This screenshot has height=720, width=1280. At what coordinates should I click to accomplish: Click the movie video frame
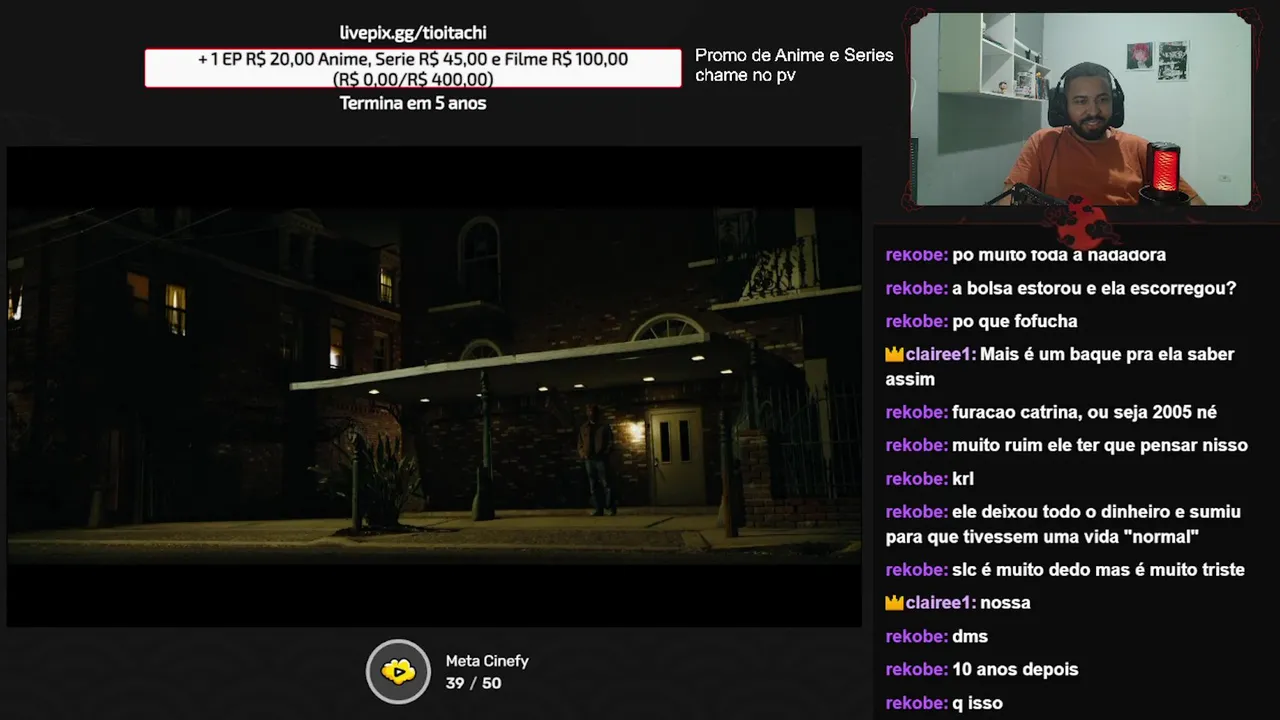(434, 387)
